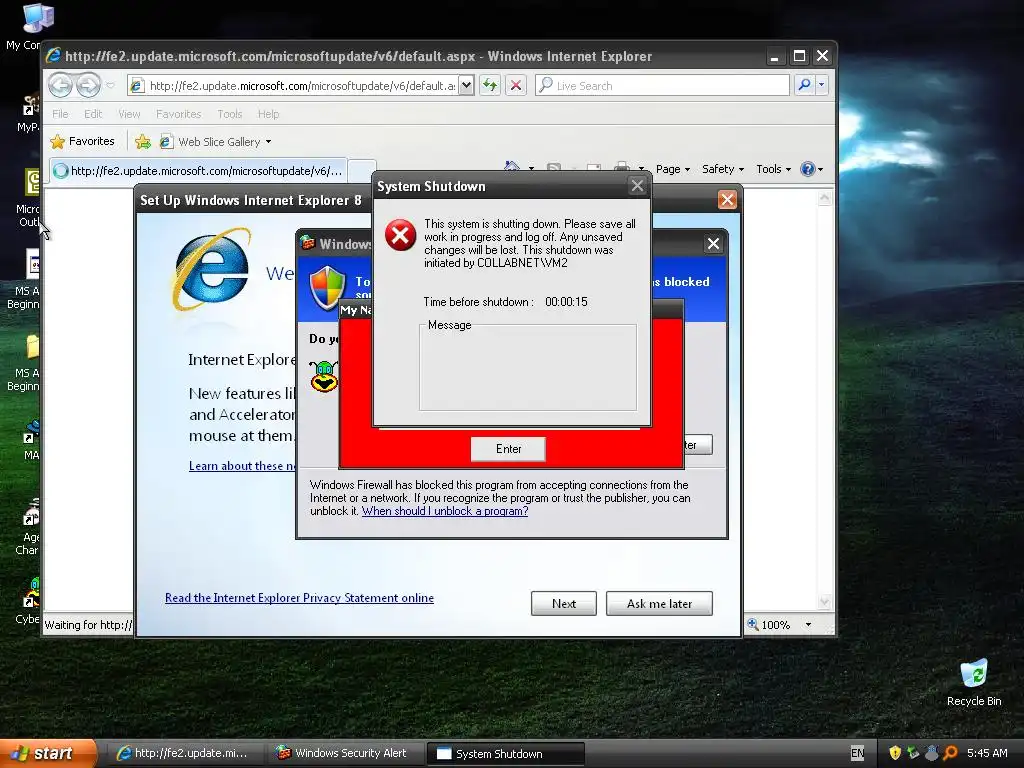Click the IE Forward navigation arrow
The width and height of the screenshot is (1024, 768).
(x=88, y=85)
